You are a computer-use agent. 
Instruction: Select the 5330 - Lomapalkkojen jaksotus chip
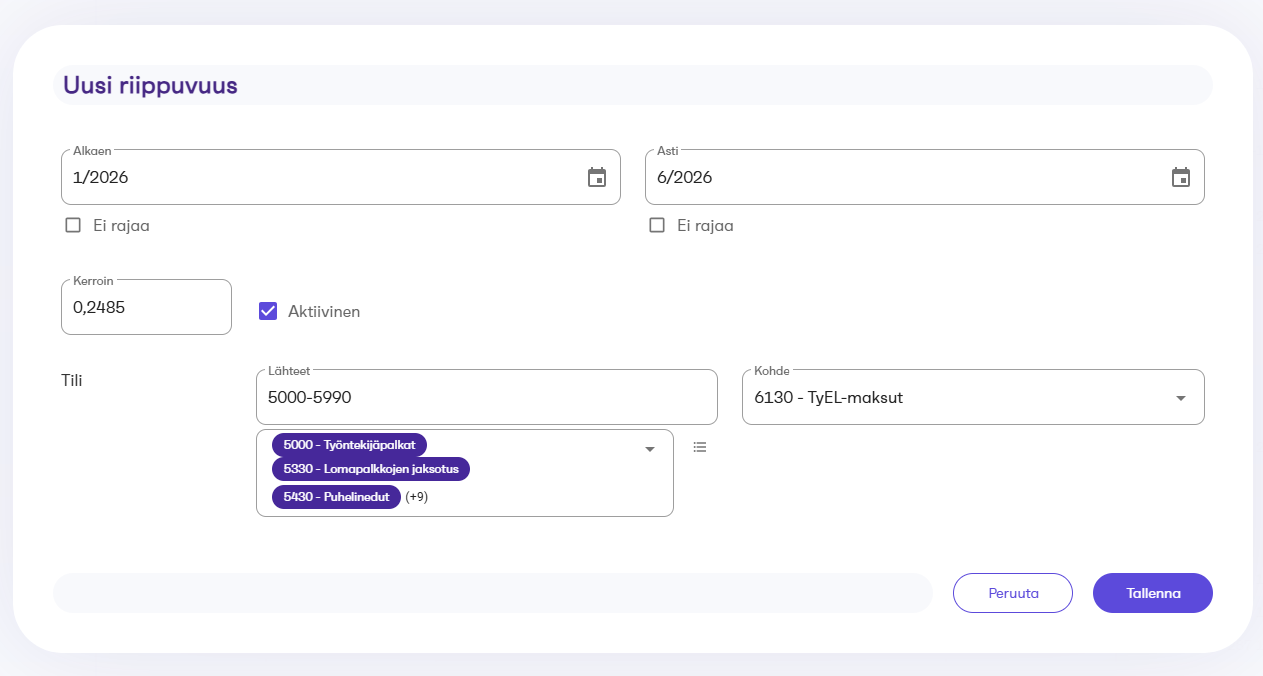370,469
